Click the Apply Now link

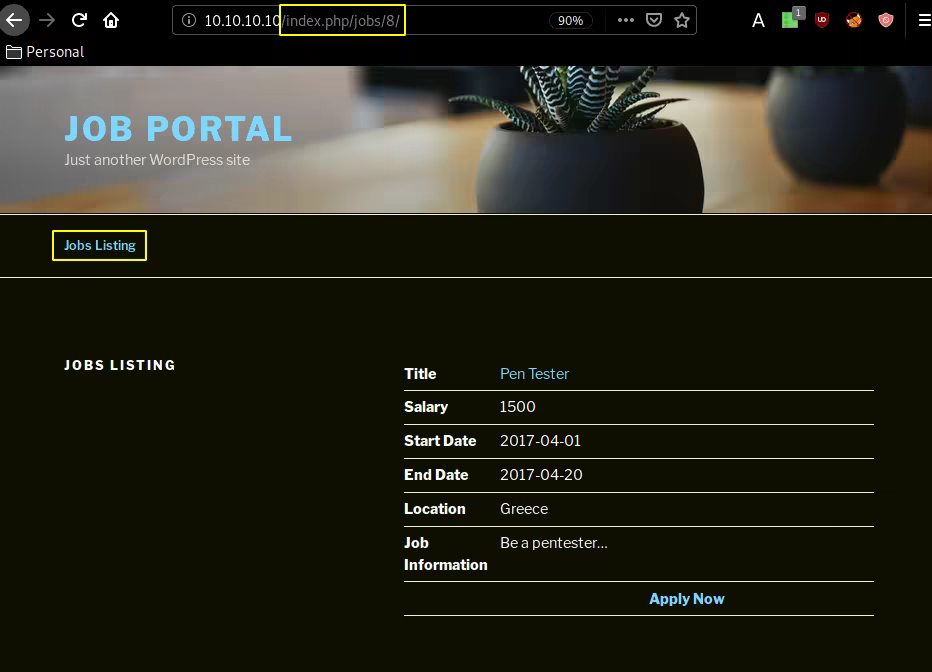point(686,599)
